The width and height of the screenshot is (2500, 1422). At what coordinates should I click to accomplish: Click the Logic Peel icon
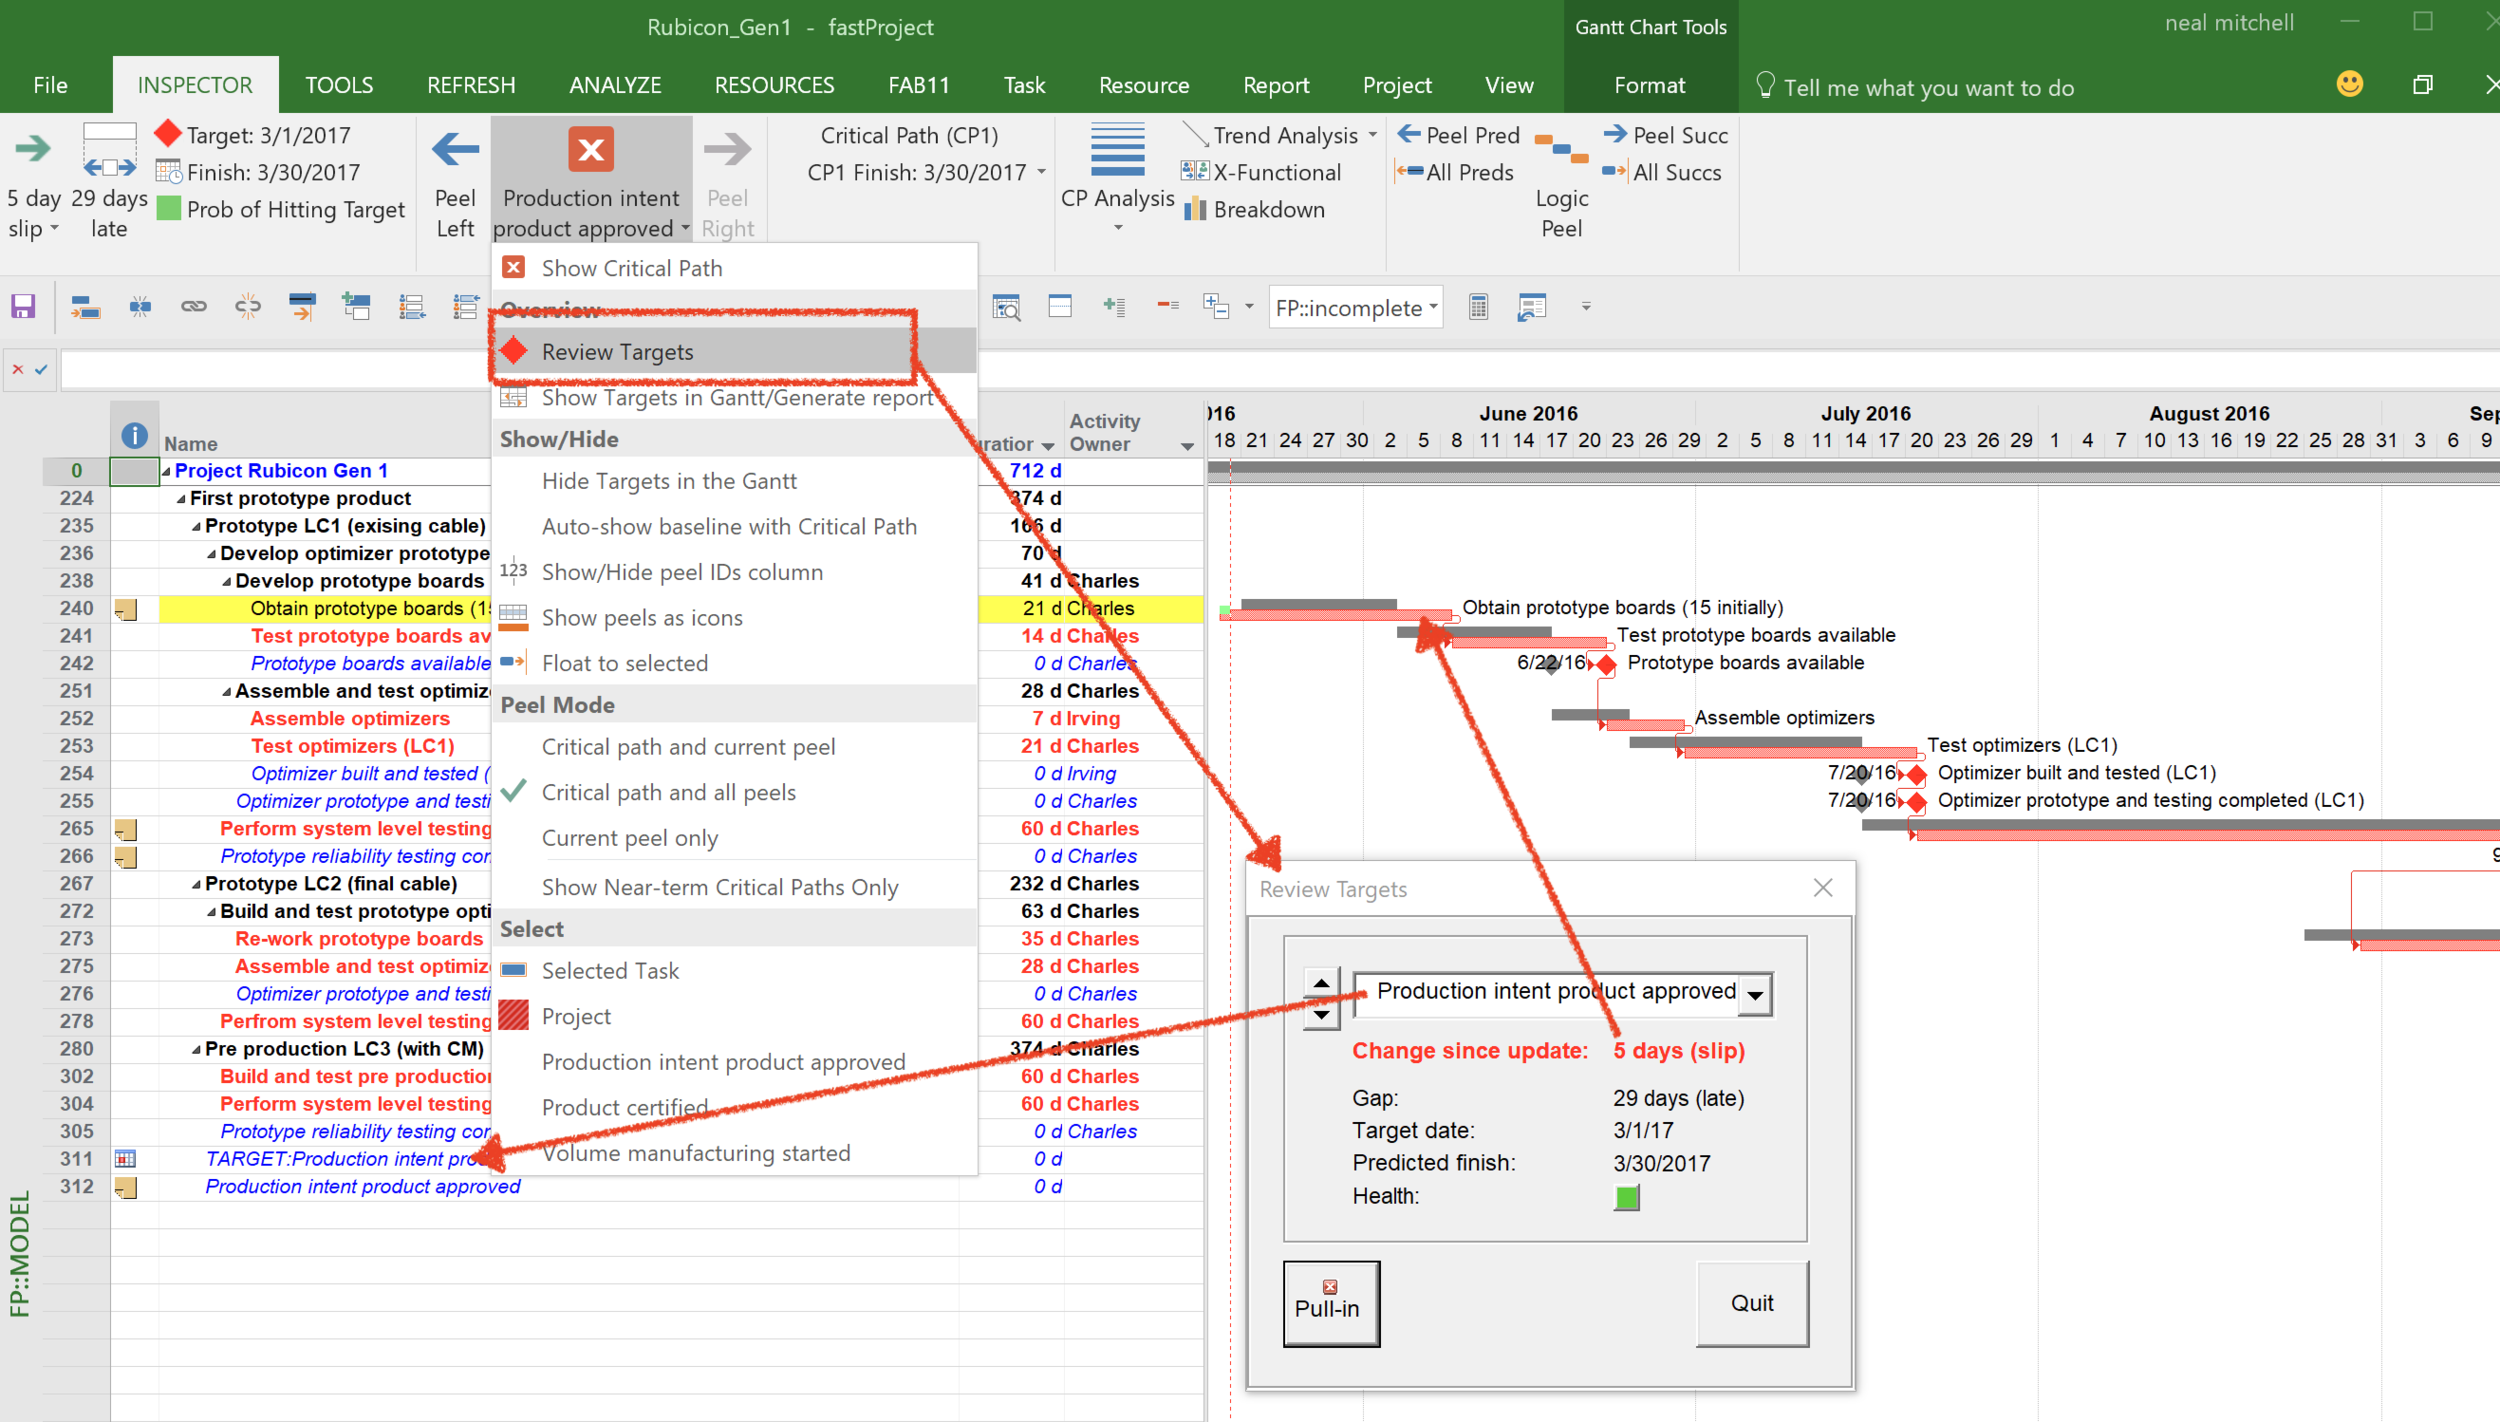[x=1561, y=150]
